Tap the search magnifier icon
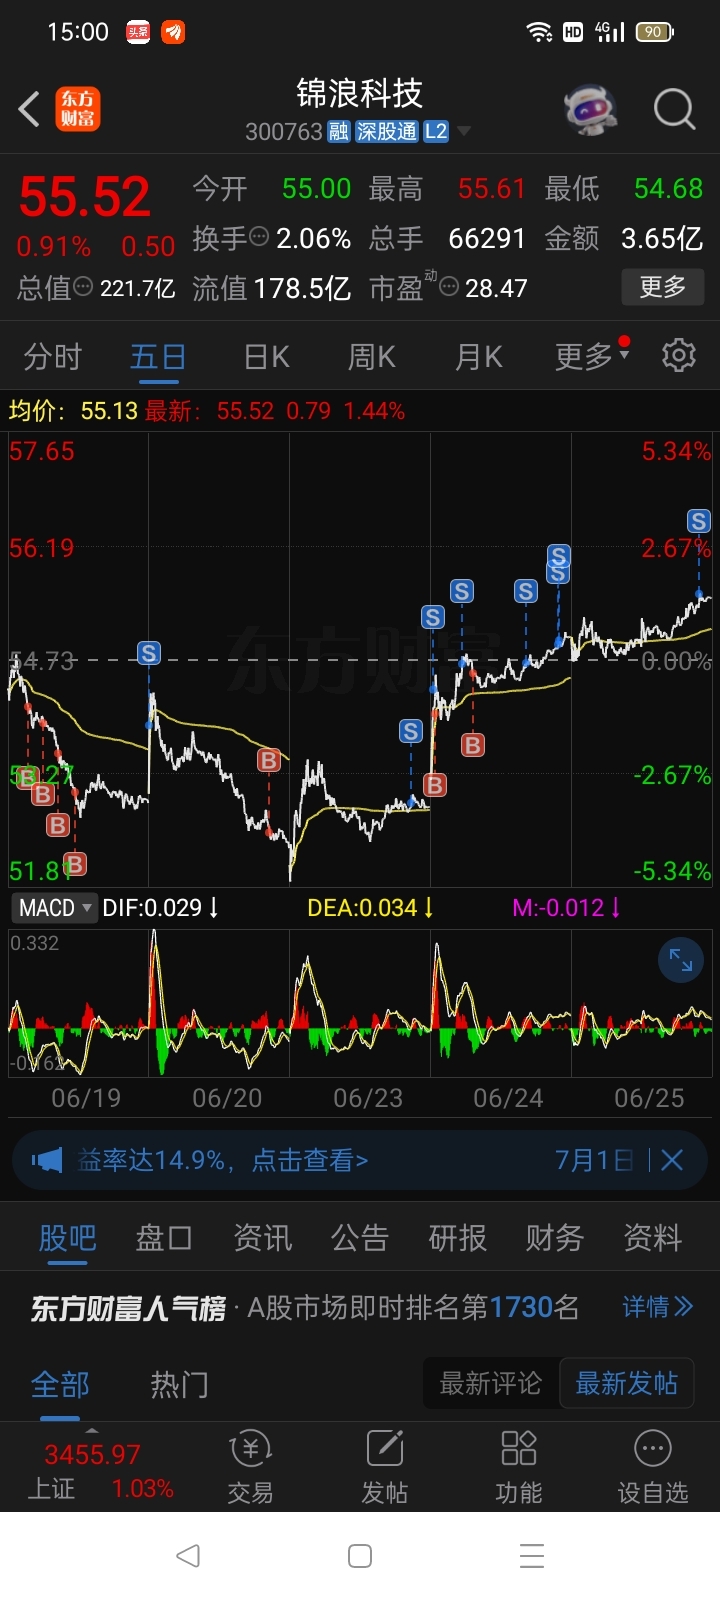 coord(674,109)
